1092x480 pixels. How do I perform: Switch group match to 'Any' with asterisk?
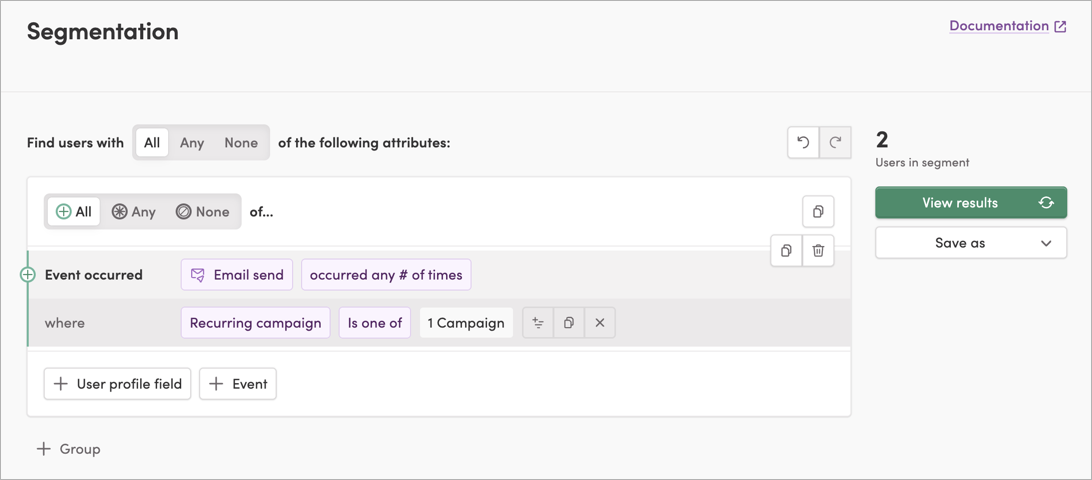(134, 212)
